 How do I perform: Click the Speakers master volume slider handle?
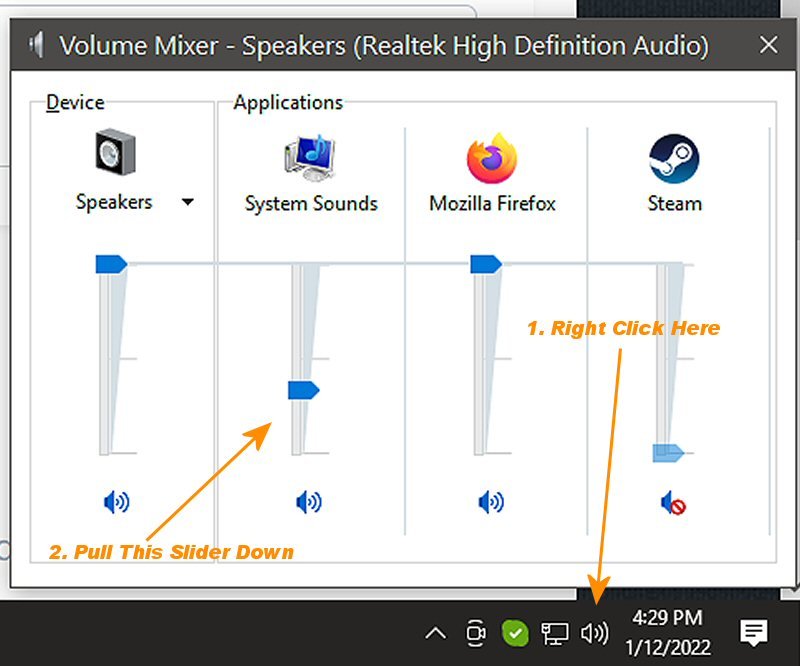[x=111, y=264]
